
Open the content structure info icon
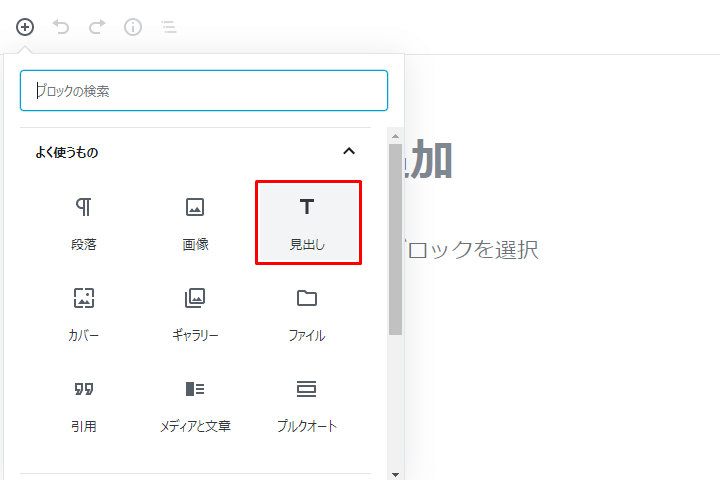pos(133,27)
